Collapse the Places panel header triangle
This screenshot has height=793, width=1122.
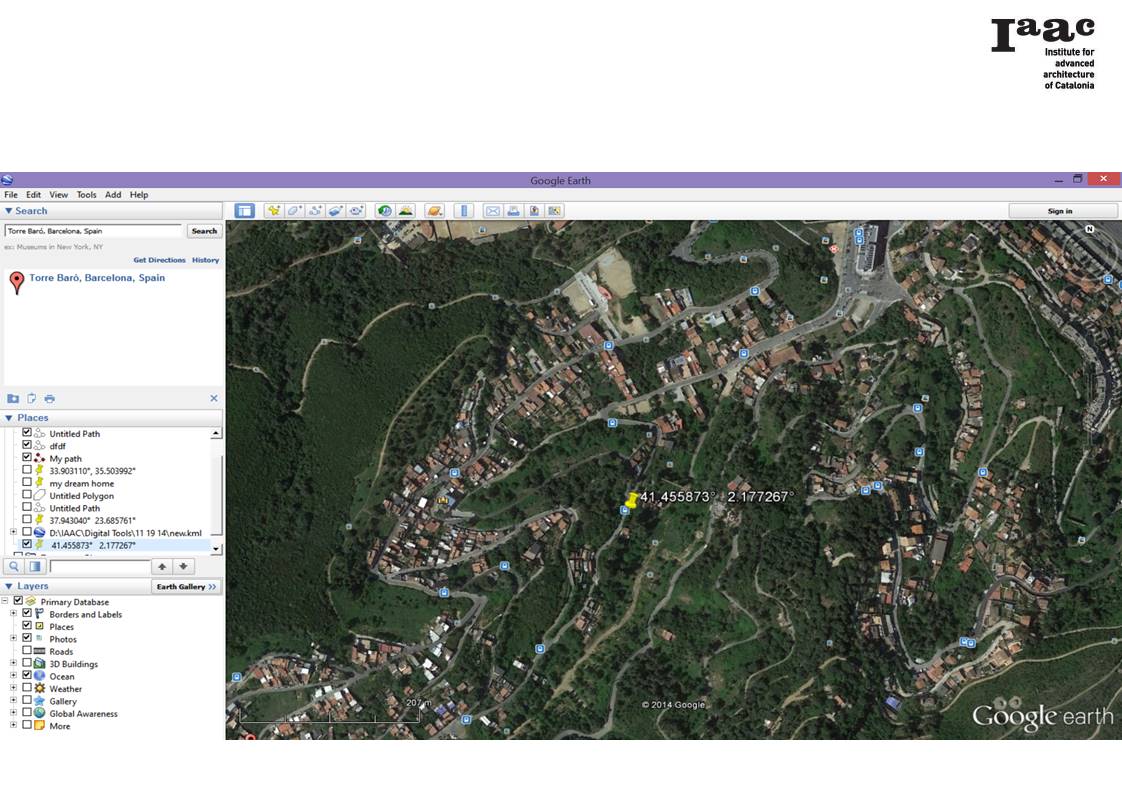tap(9, 418)
